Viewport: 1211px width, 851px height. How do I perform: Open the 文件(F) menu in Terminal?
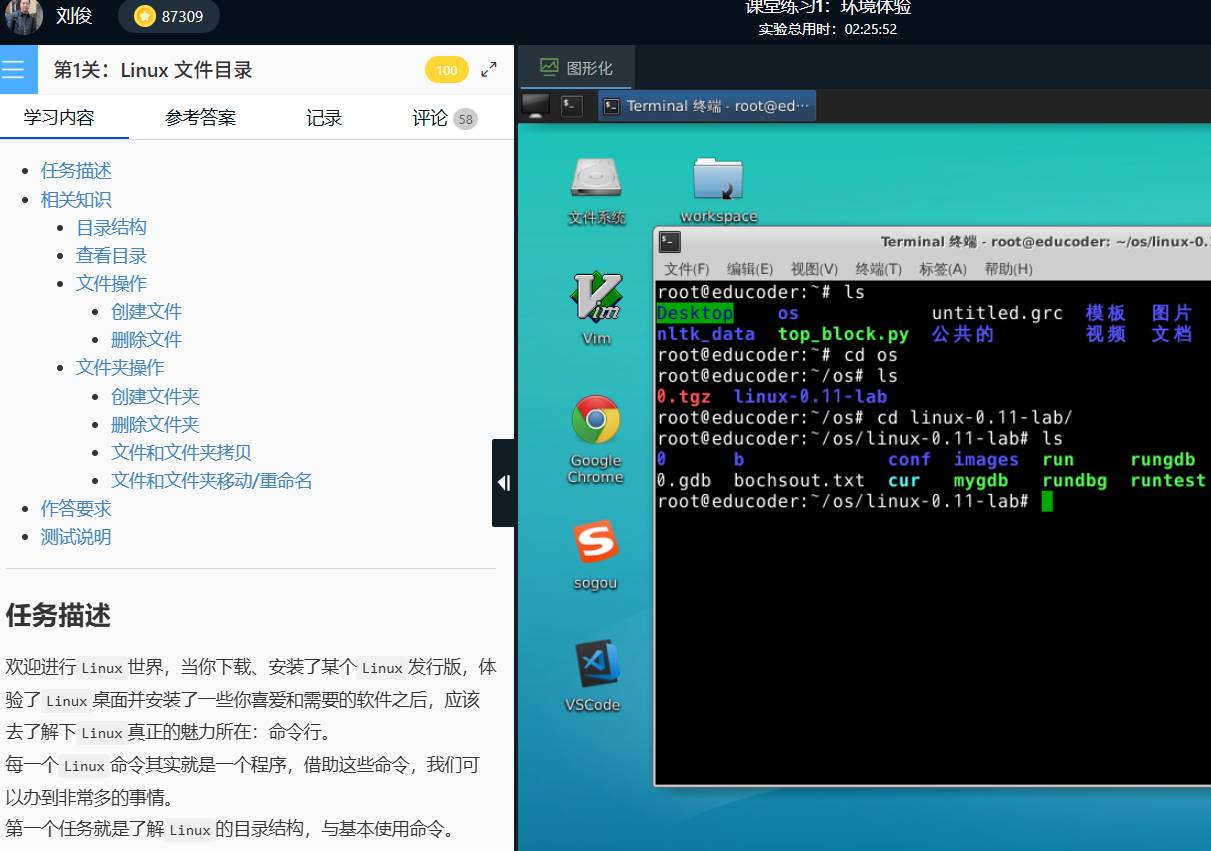tap(686, 269)
